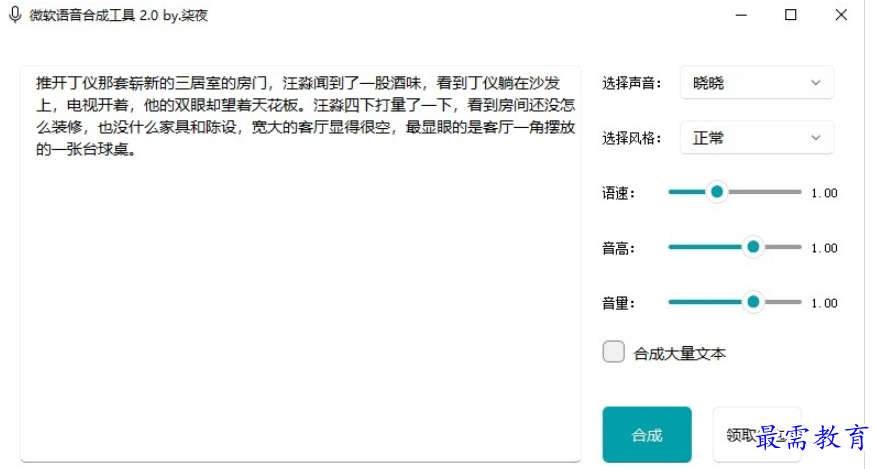Click the 1.00 value next to 语速
This screenshot has height=469, width=877.
[x=824, y=193]
